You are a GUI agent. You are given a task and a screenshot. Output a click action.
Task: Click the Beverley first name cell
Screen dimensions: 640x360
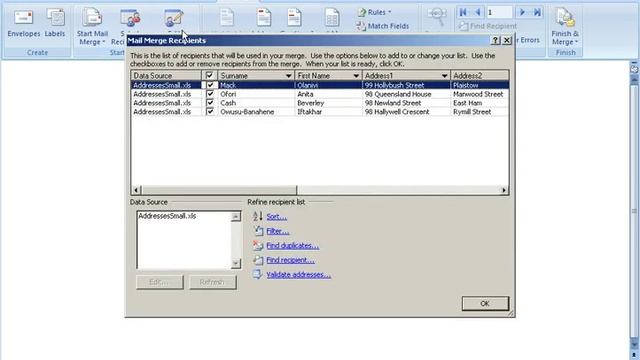[328, 103]
